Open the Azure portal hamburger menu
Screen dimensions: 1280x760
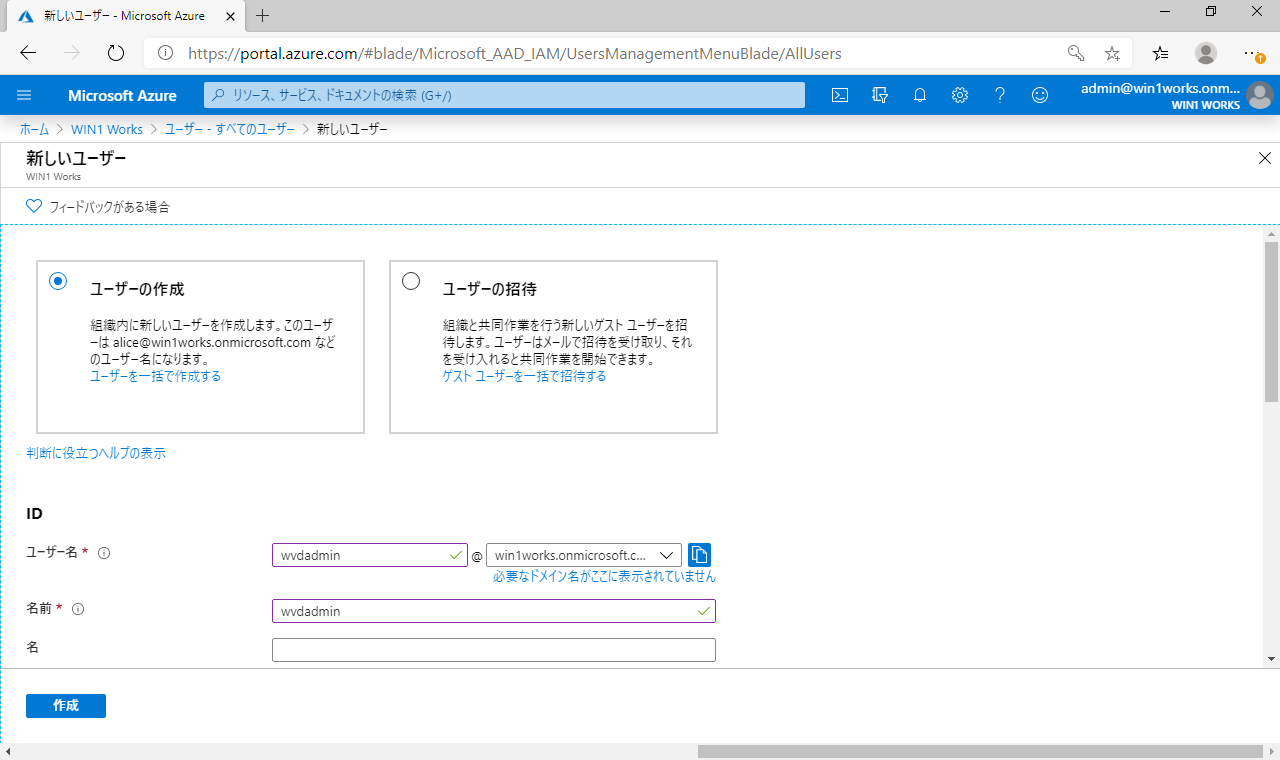coord(25,95)
